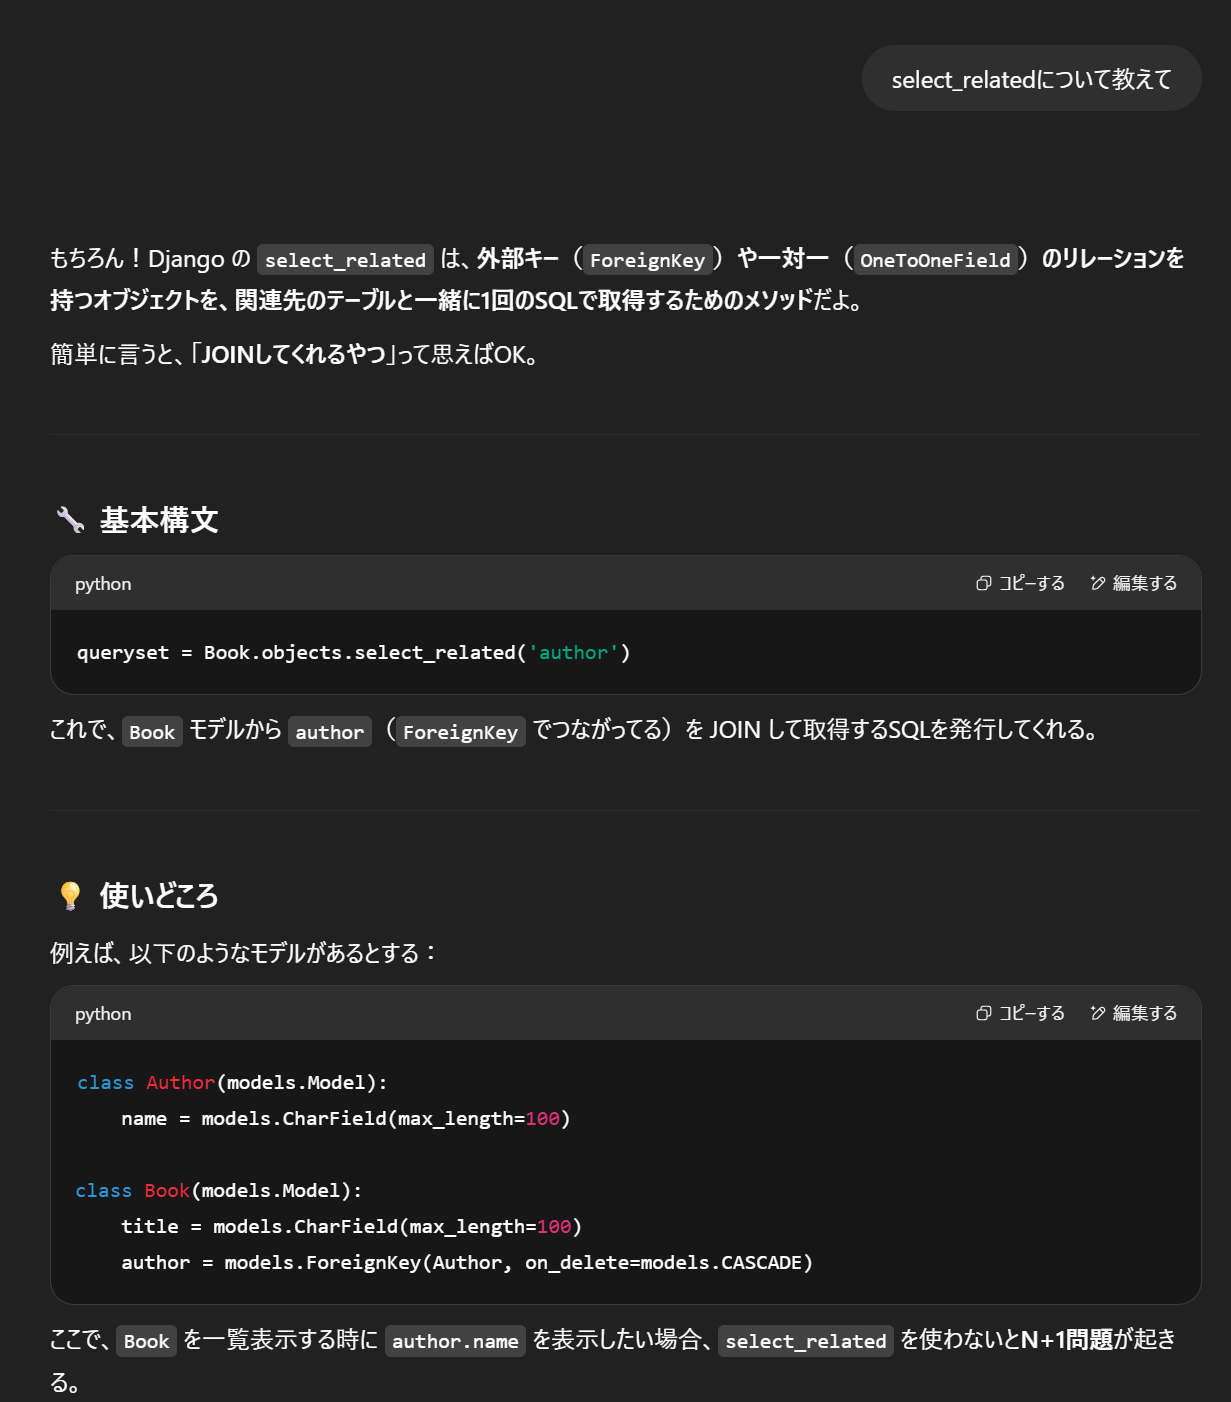Click the inline code select_related in the first paragraph
The image size is (1231, 1402).
click(x=345, y=260)
